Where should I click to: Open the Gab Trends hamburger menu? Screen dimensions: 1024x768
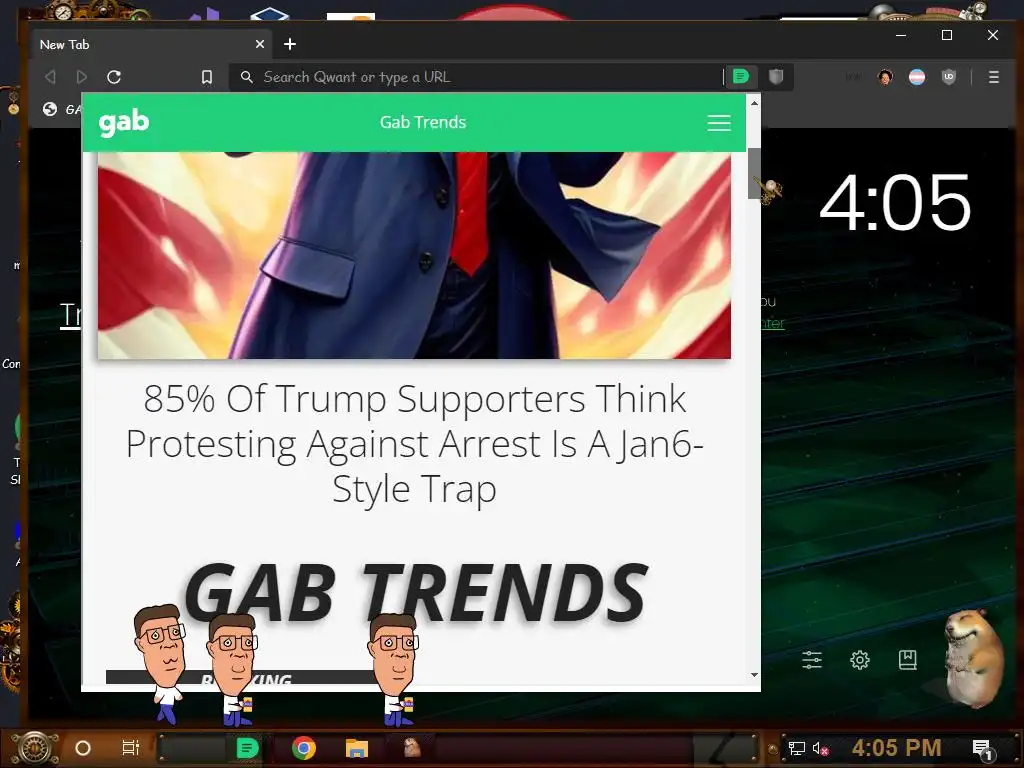718,123
